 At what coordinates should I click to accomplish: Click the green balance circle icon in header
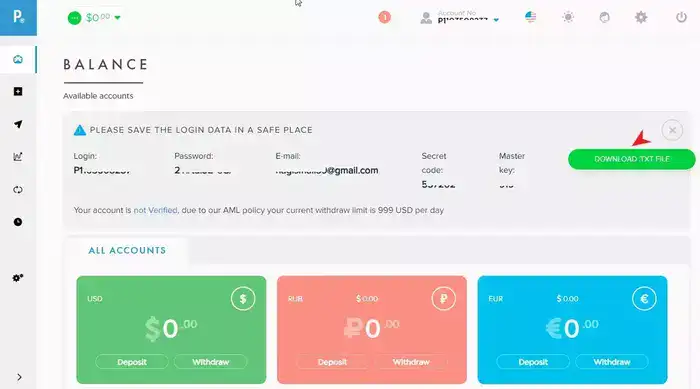(x=74, y=18)
